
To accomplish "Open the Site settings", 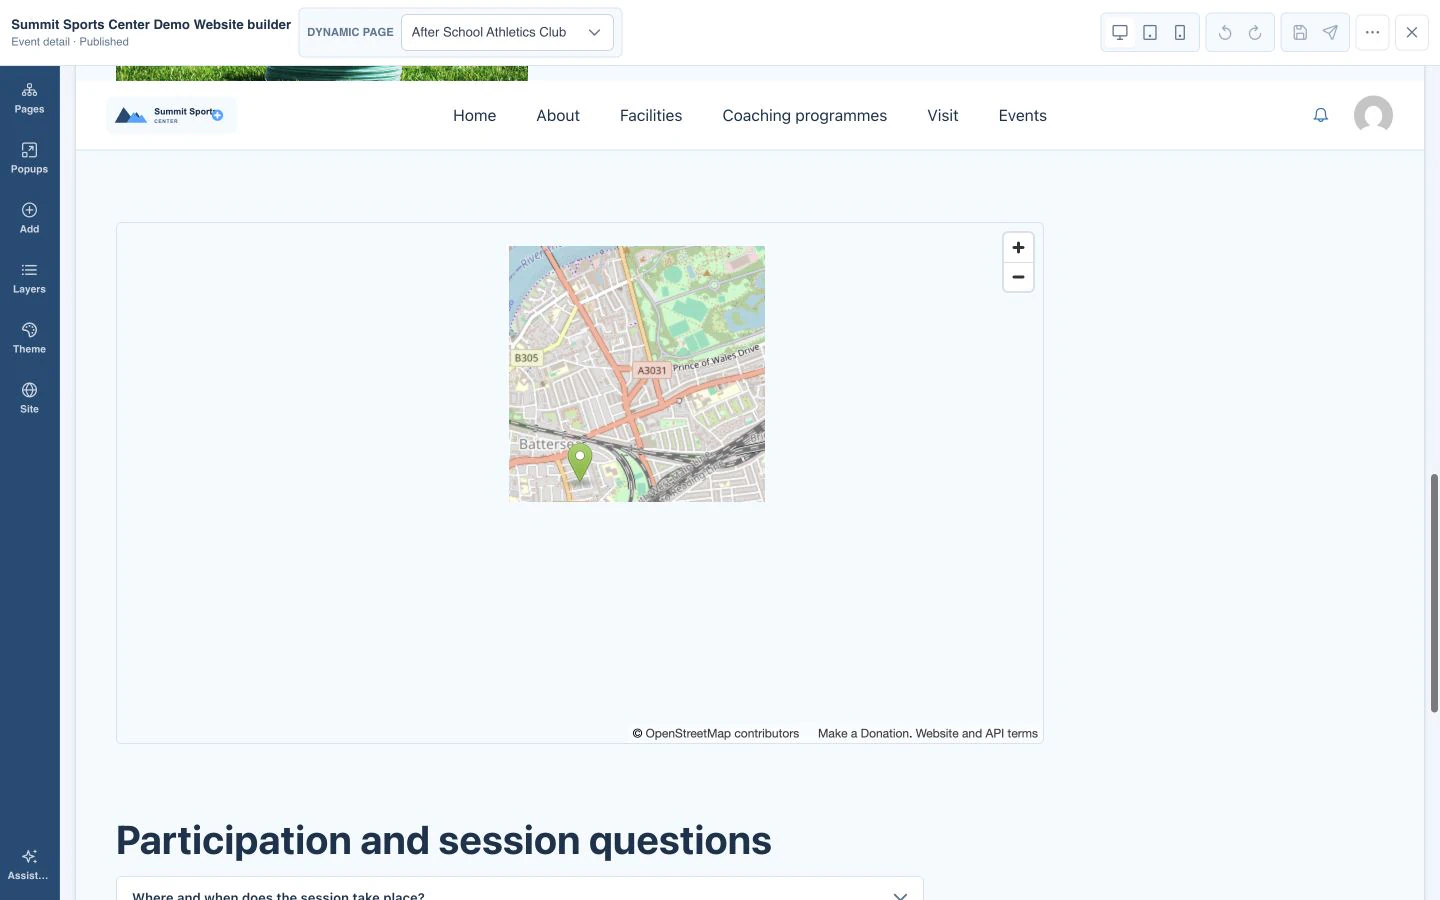I will pyautogui.click(x=29, y=398).
